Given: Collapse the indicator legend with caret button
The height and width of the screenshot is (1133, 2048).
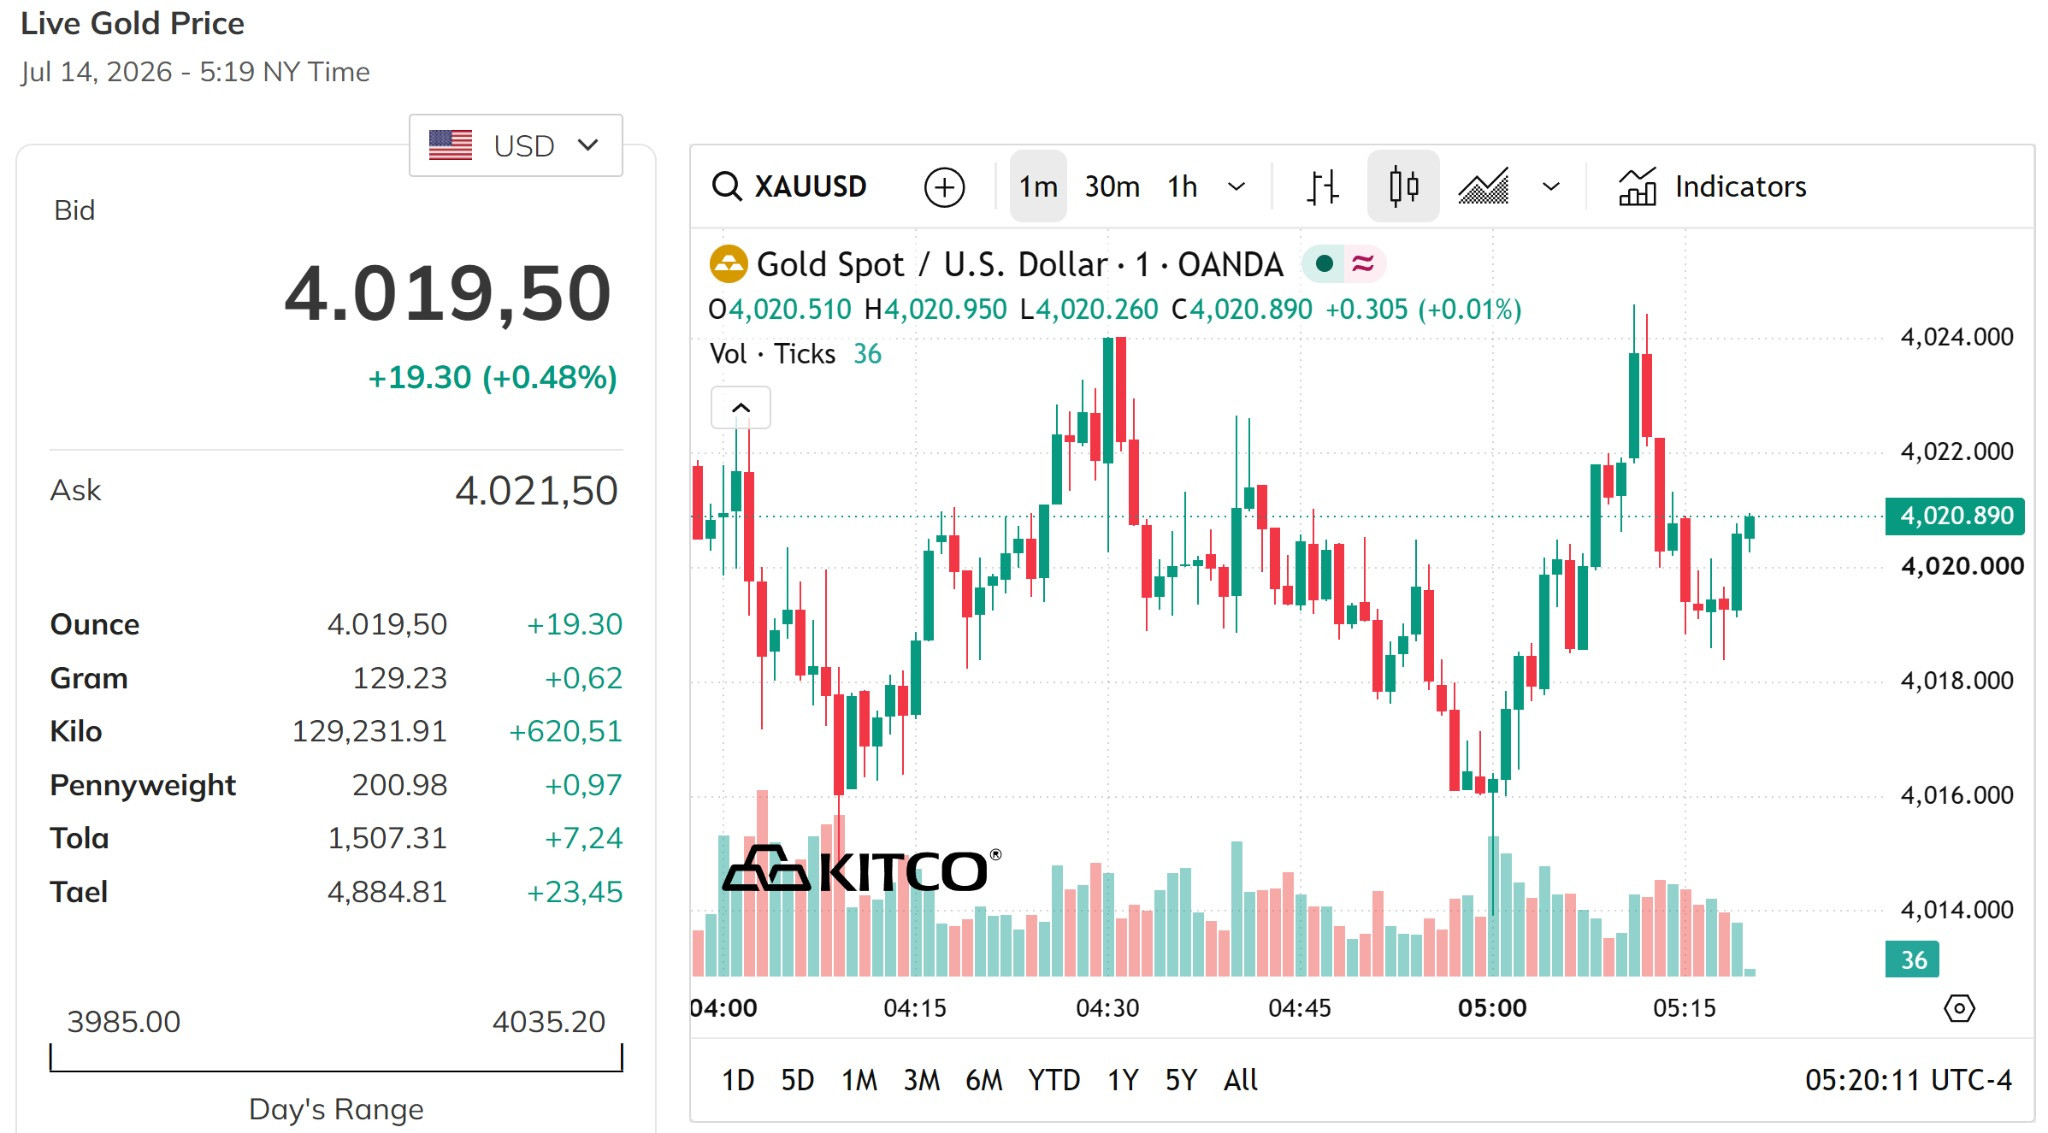Looking at the screenshot, I should point(740,407).
